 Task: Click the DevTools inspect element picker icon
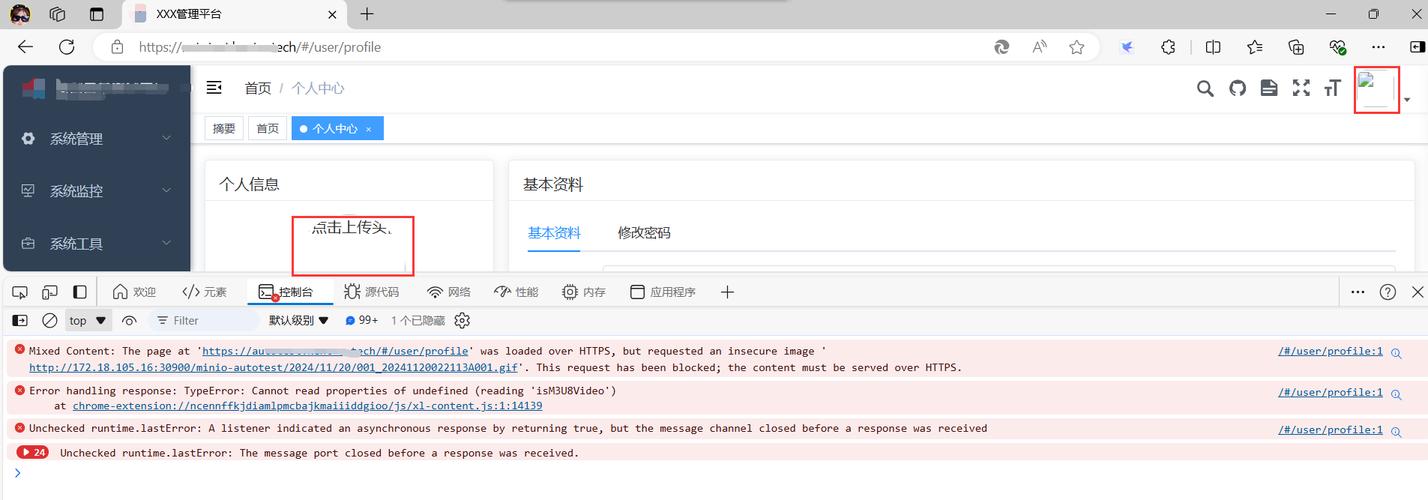(19, 292)
